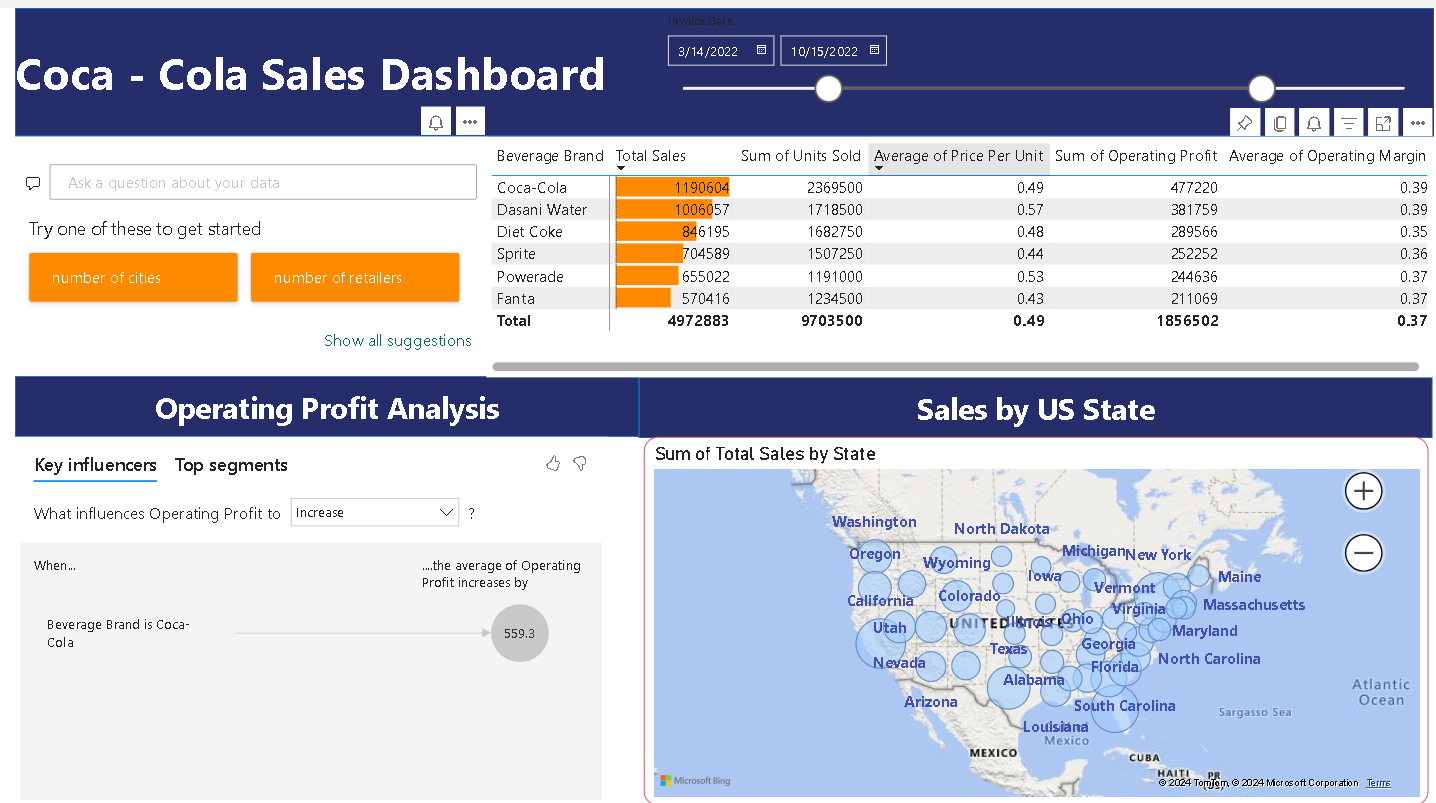The image size is (1436, 803).
Task: Click the thumbs down icon in Key influencers
Action: click(579, 463)
